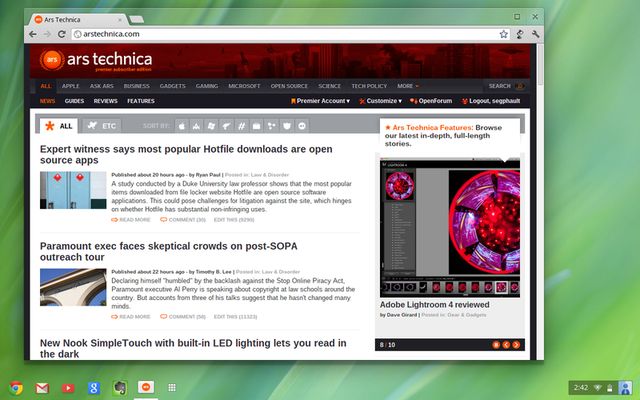Open the Premier Account dropdown
This screenshot has height=400, width=640.
click(x=320, y=101)
